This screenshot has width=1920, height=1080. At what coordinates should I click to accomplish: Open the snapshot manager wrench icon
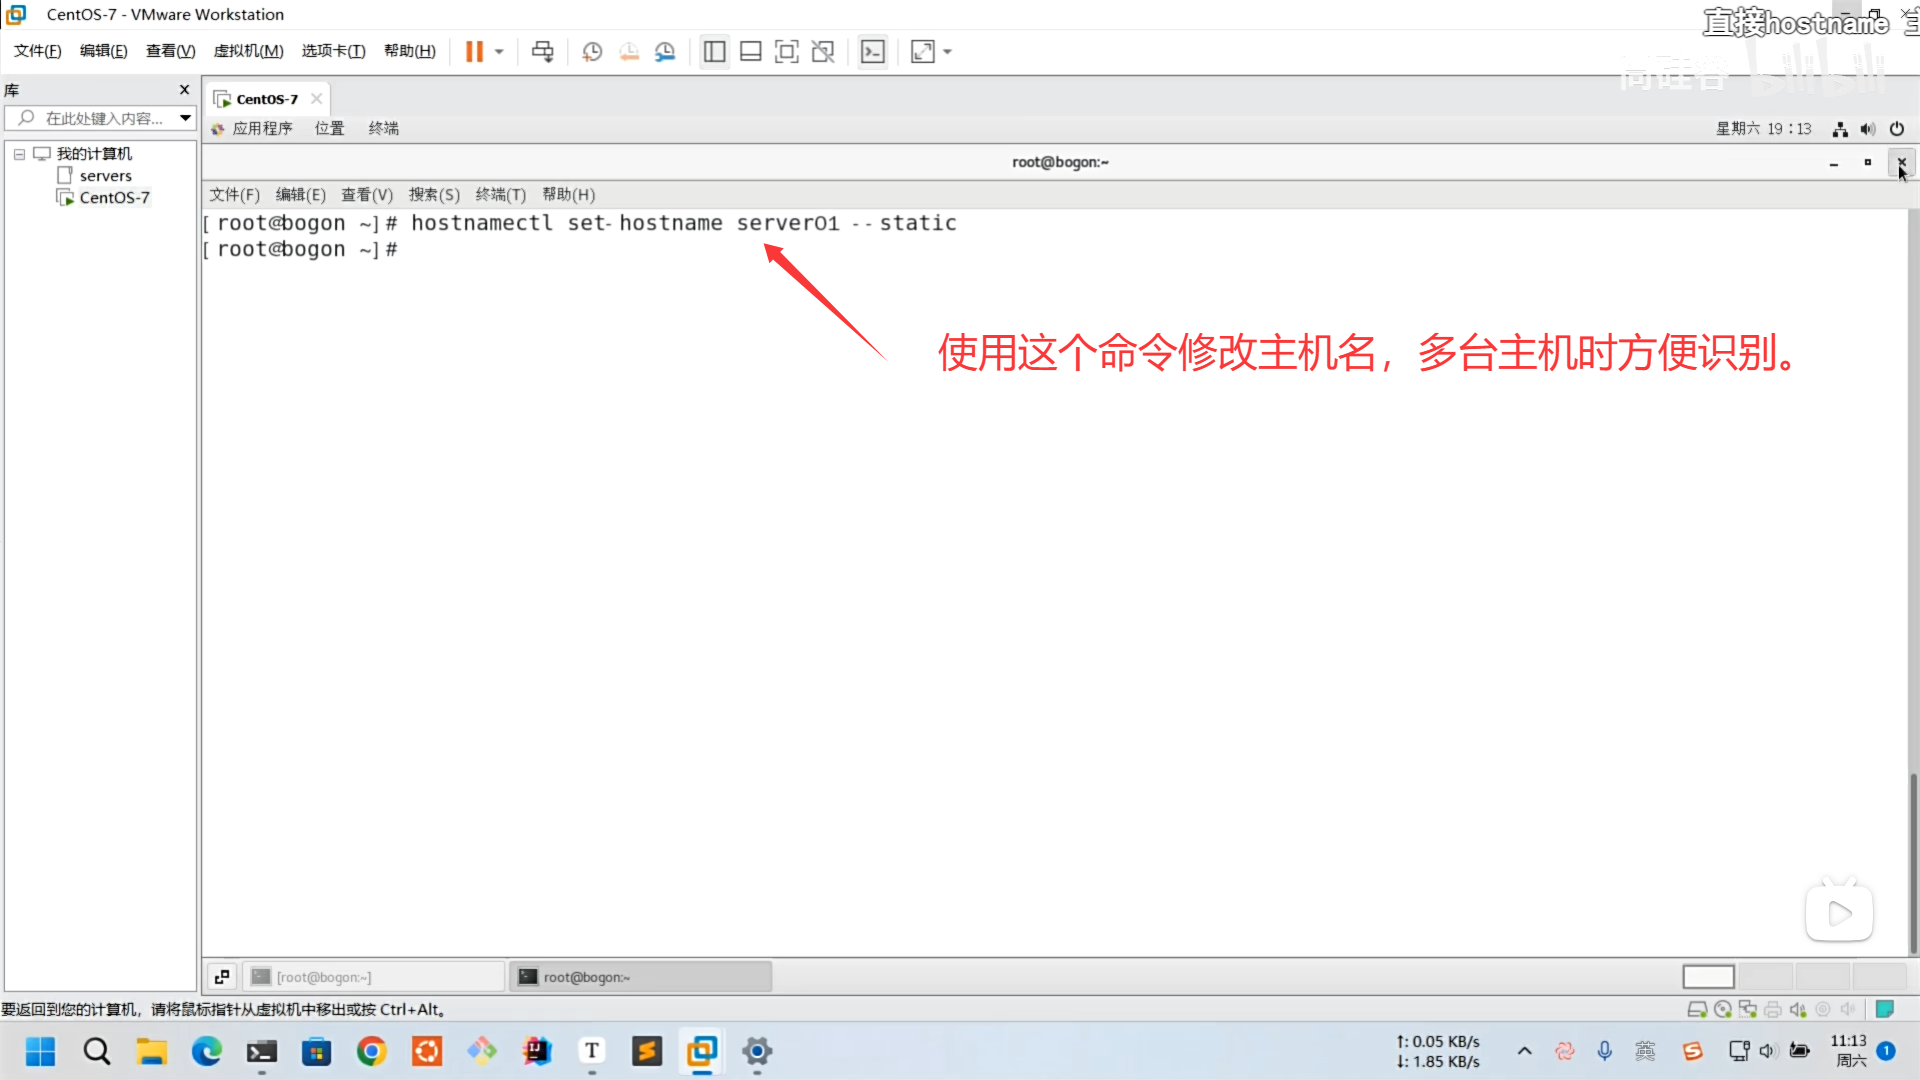(665, 51)
